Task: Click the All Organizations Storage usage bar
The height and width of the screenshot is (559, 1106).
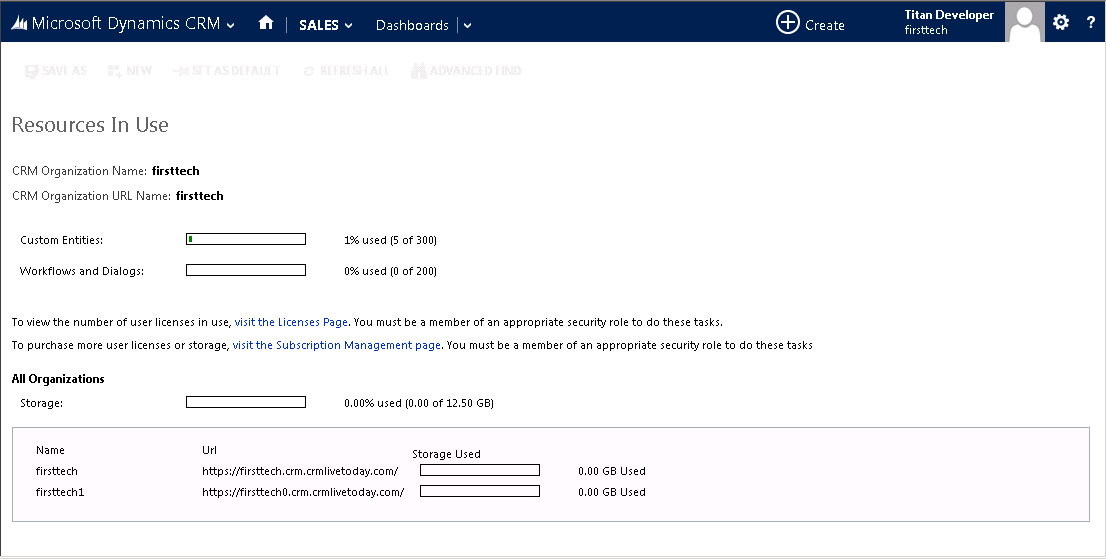Action: [246, 402]
